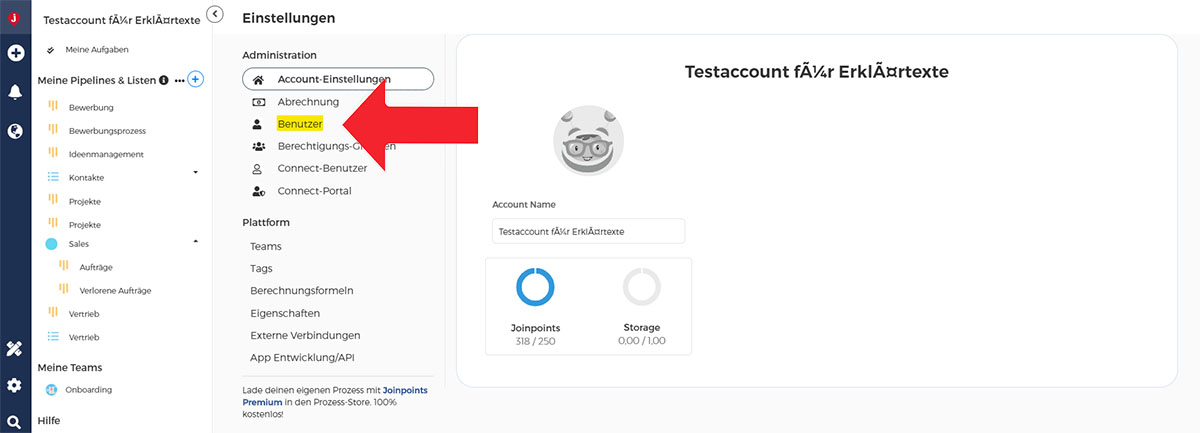
Task: Click the Abrechnung billing icon
Action: tap(257, 102)
